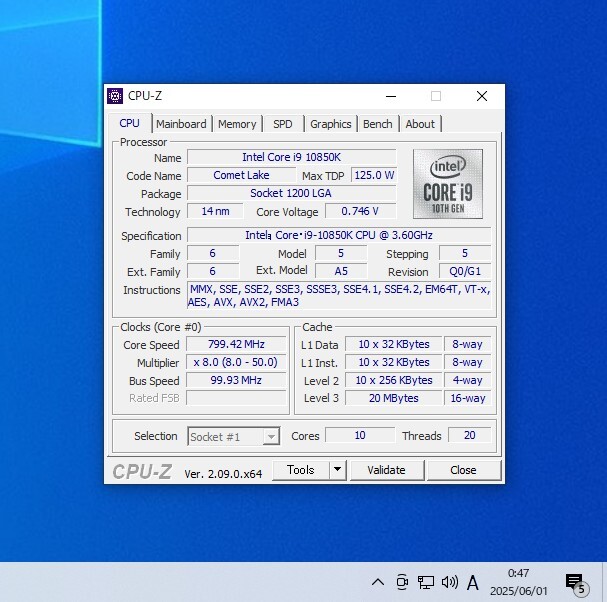Screen dimensions: 607x602
Task: Click the 'Socket 1200 LGA' package value
Action: coord(291,193)
